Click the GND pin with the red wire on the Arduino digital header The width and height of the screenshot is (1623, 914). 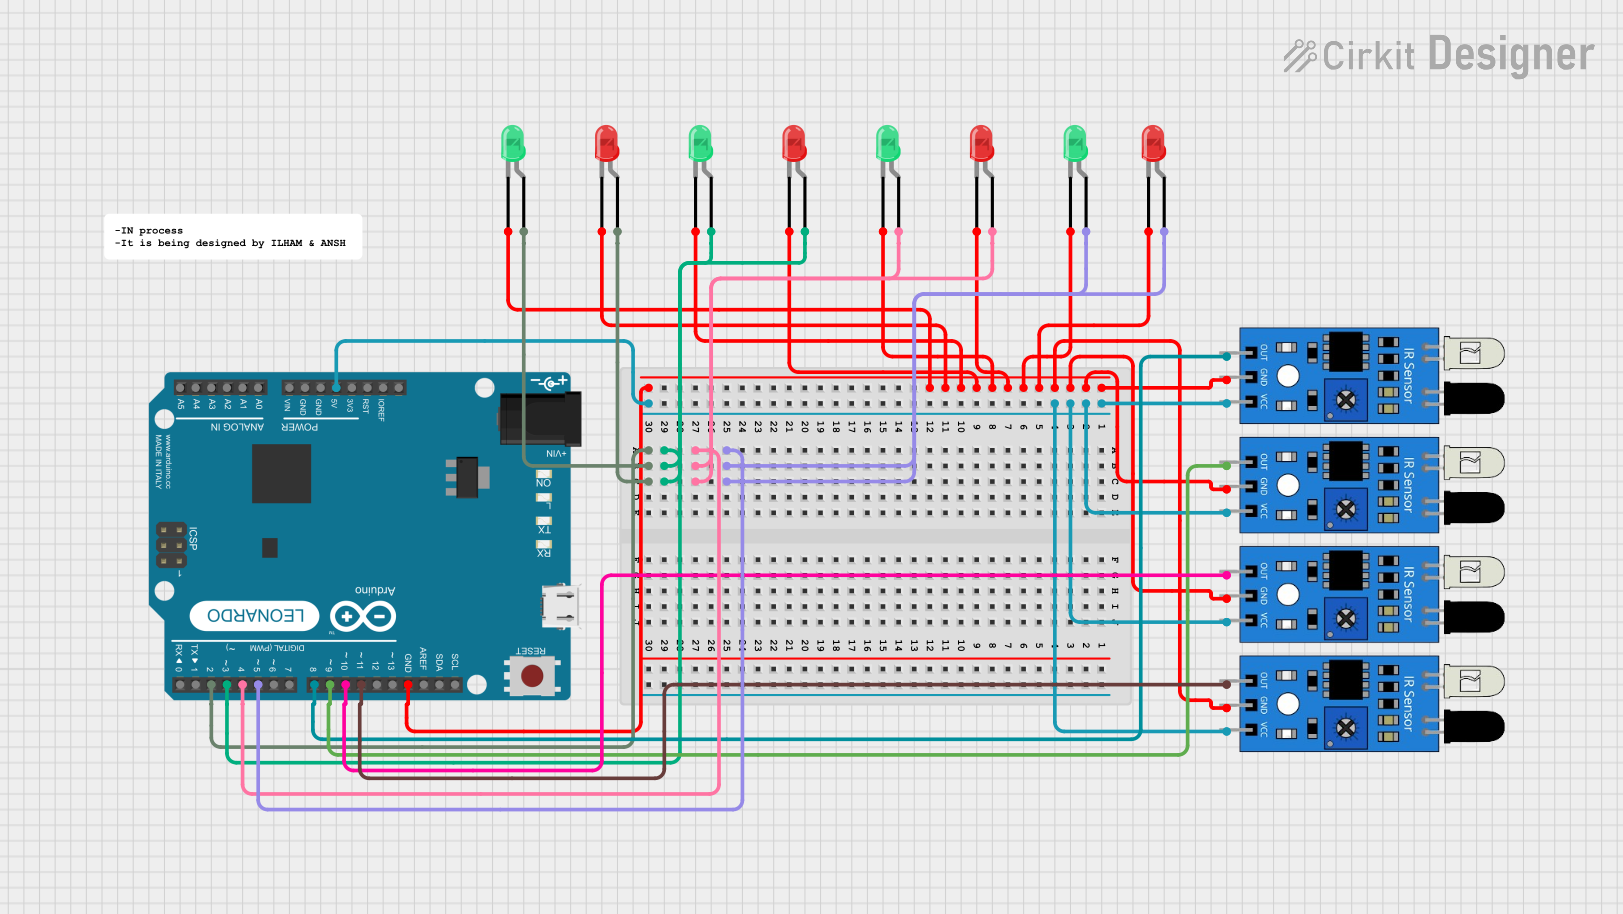point(408,685)
